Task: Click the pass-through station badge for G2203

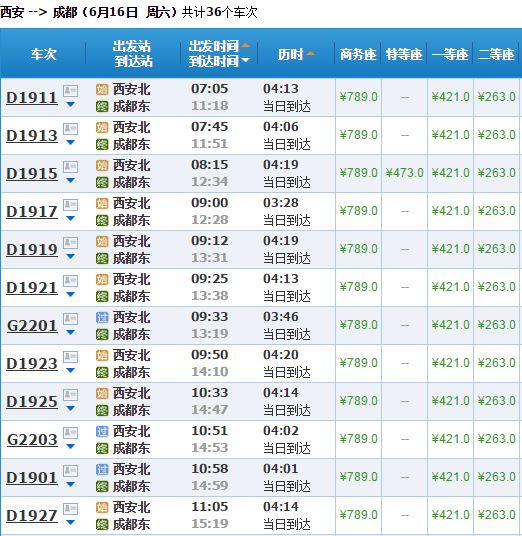Action: point(102,432)
